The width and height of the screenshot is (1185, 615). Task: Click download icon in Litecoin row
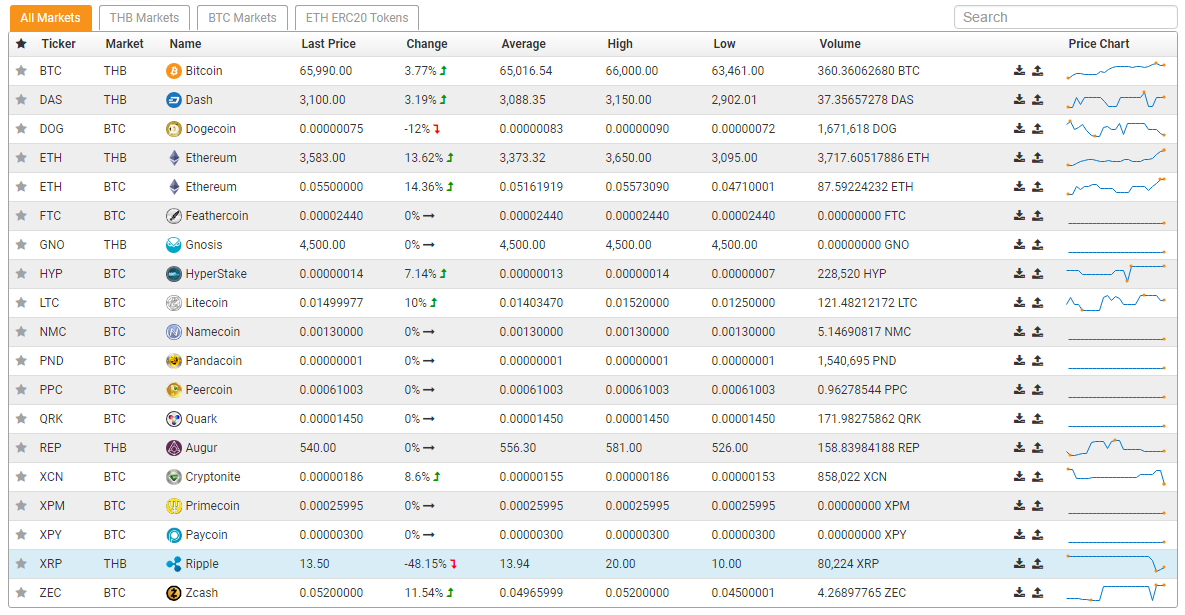click(x=1019, y=303)
